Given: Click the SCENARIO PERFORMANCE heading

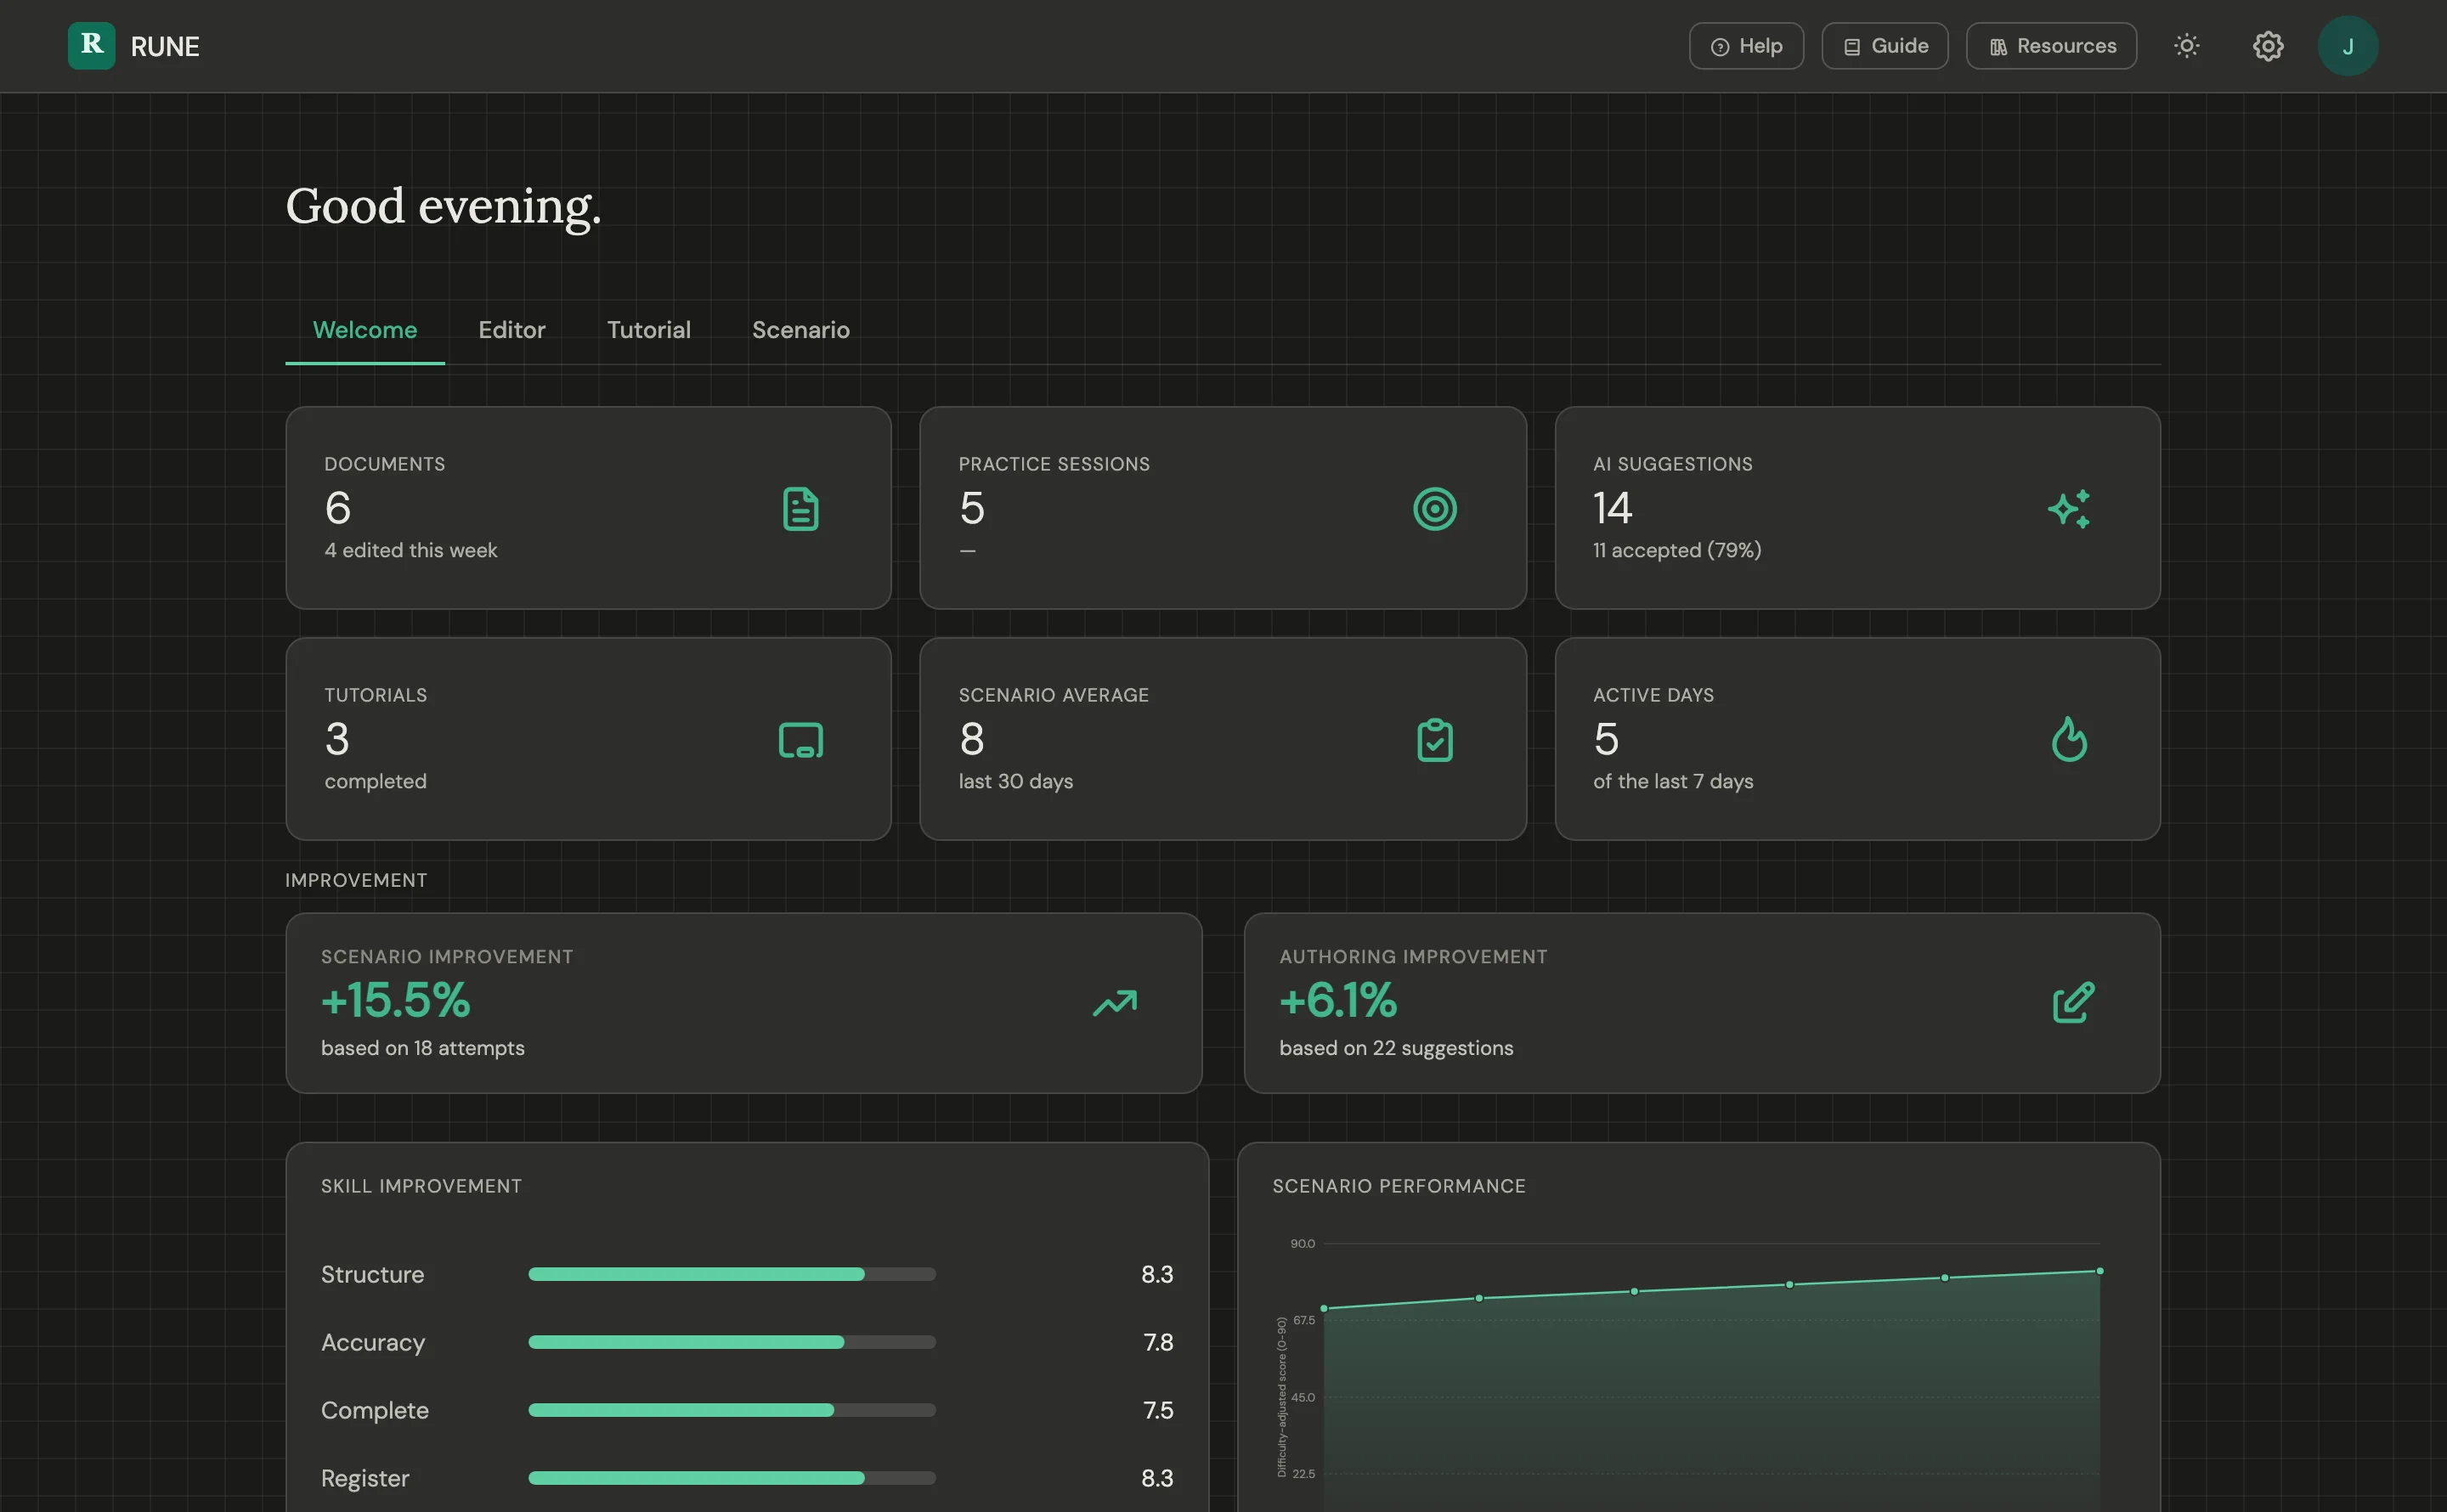Looking at the screenshot, I should [1399, 1186].
